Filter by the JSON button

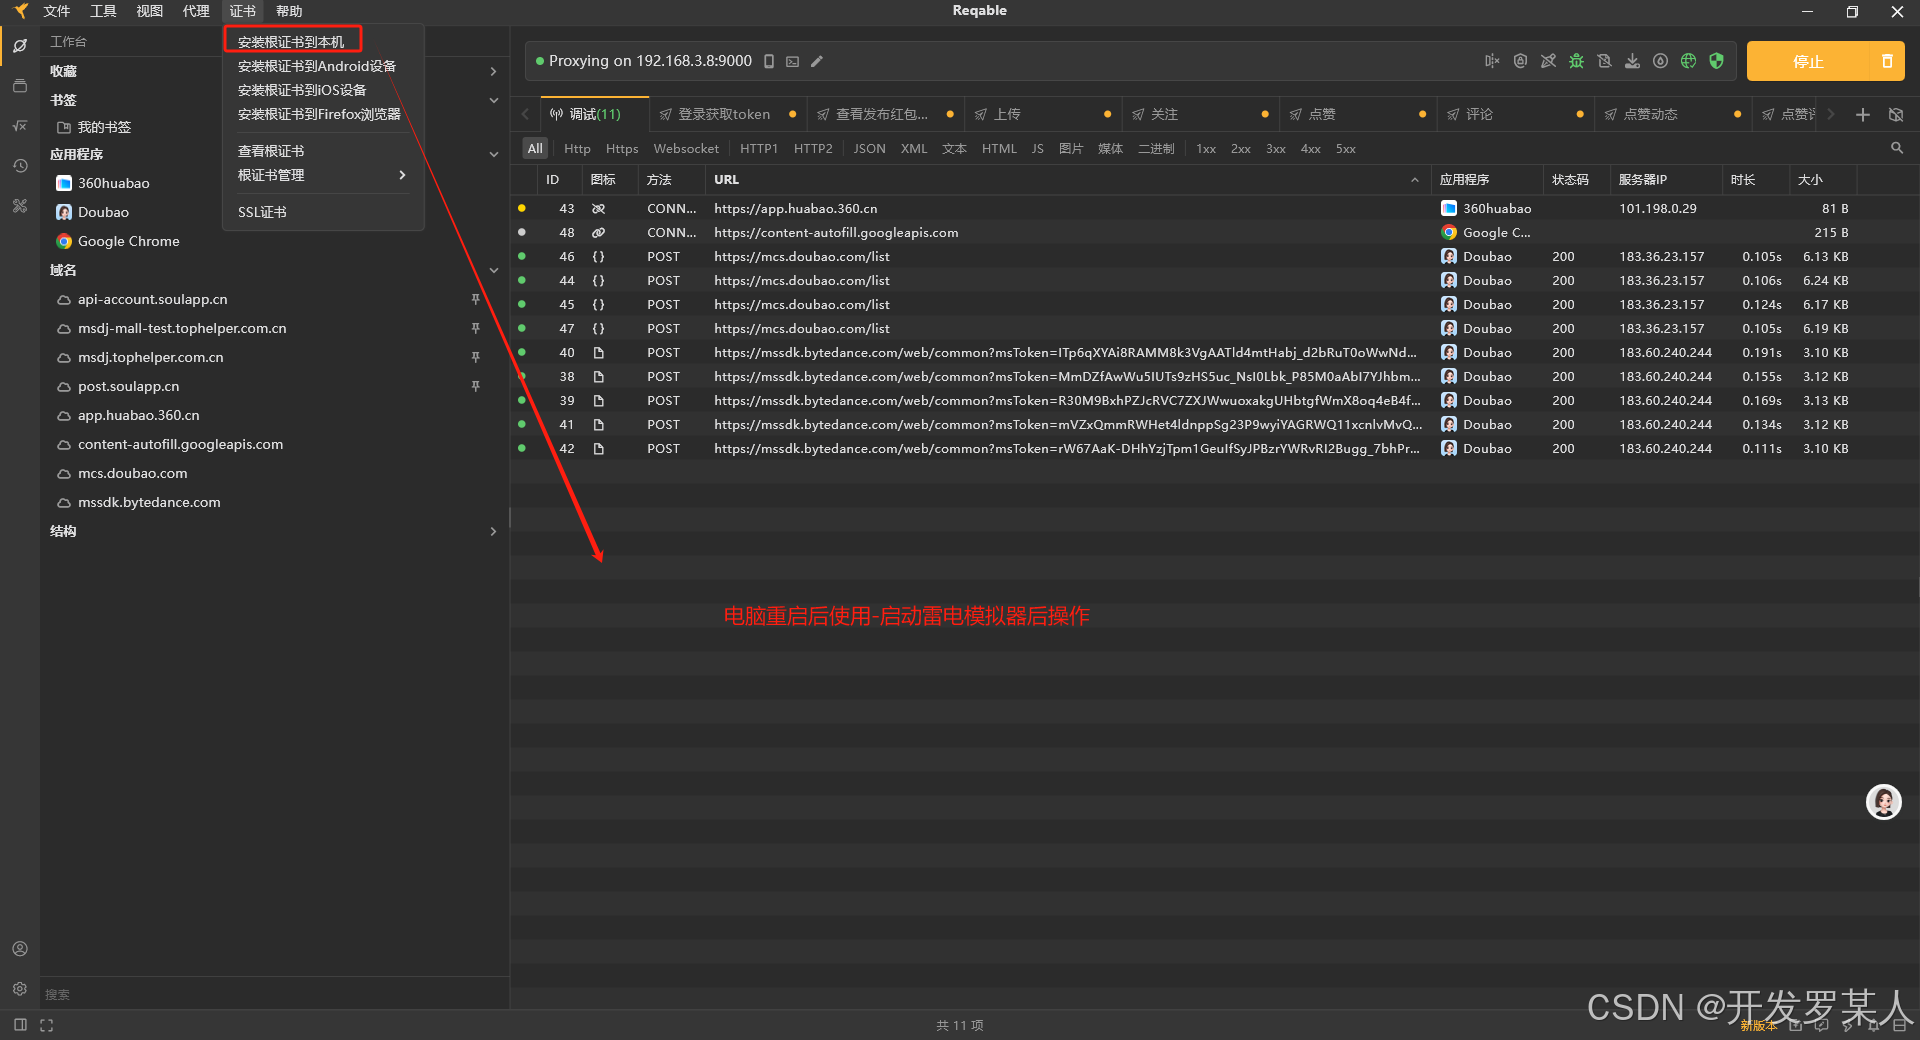click(x=869, y=148)
